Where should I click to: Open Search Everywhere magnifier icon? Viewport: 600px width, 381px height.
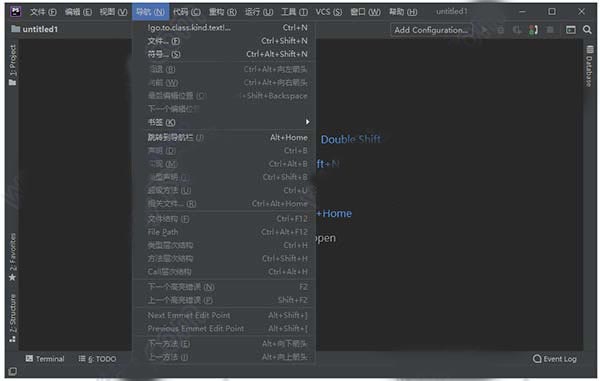(587, 29)
